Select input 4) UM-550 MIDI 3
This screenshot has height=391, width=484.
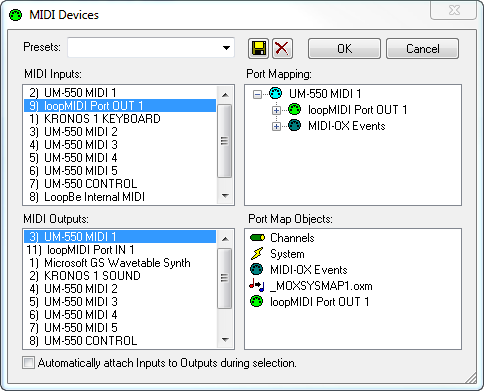pyautogui.click(x=120, y=145)
